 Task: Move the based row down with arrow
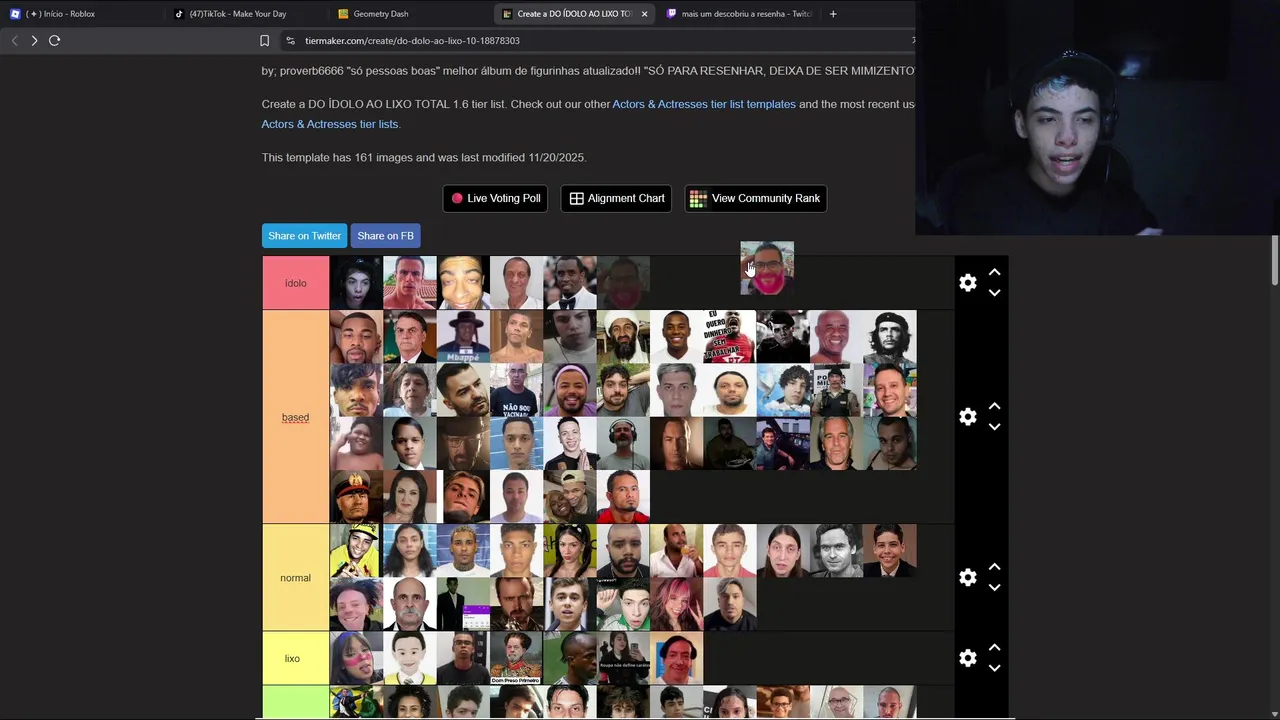click(x=994, y=427)
